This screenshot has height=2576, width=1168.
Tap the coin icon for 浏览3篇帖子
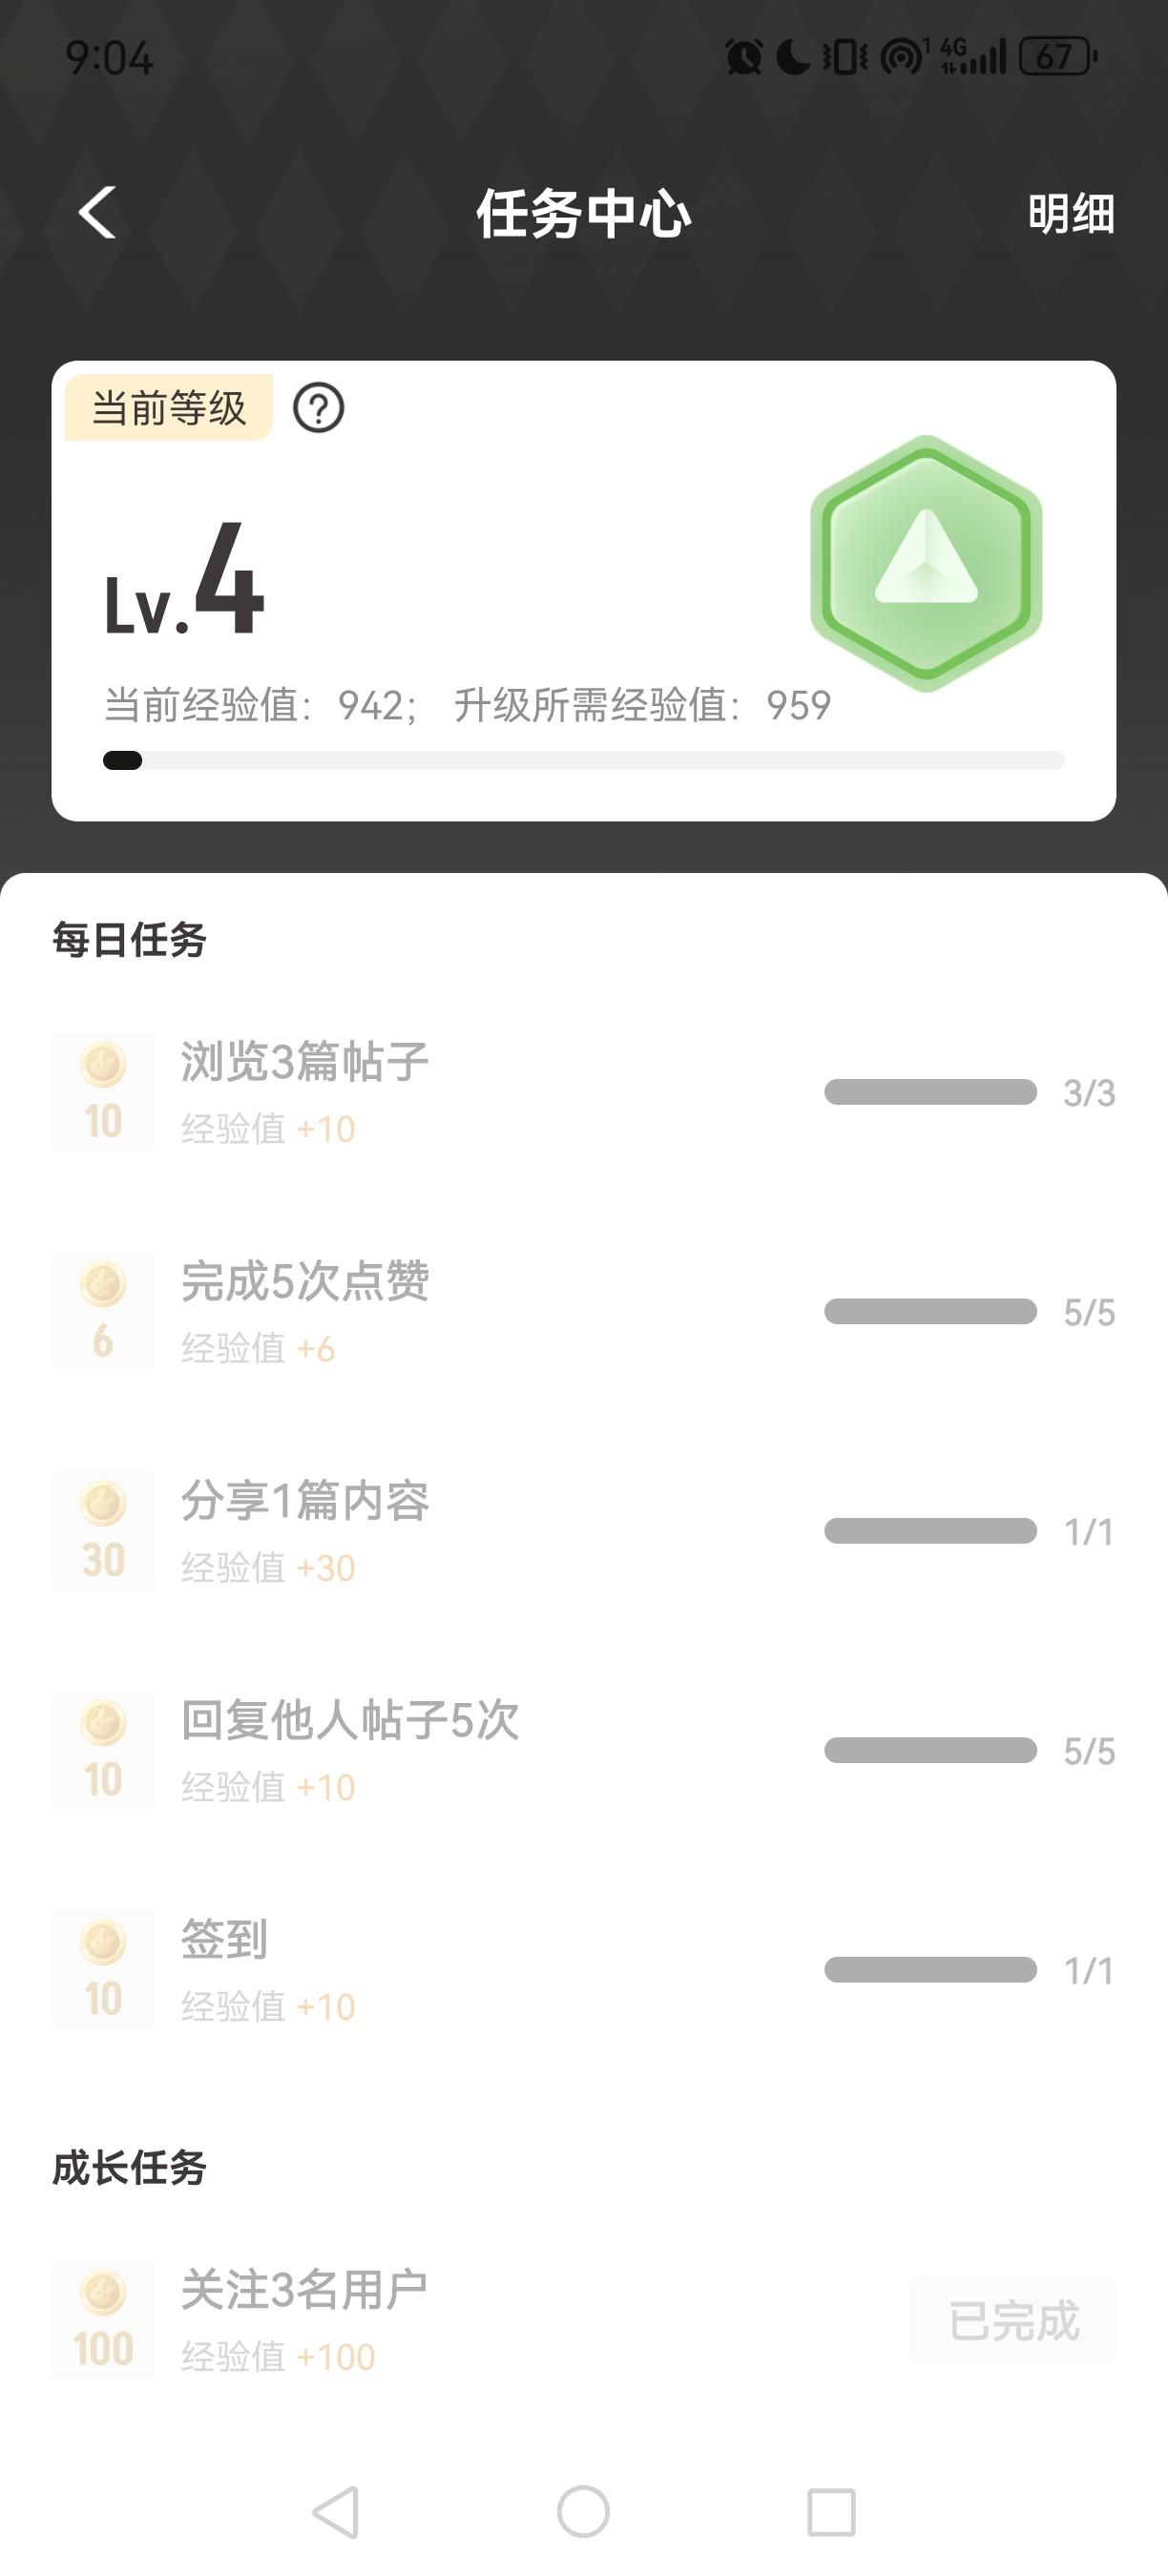coord(103,1091)
